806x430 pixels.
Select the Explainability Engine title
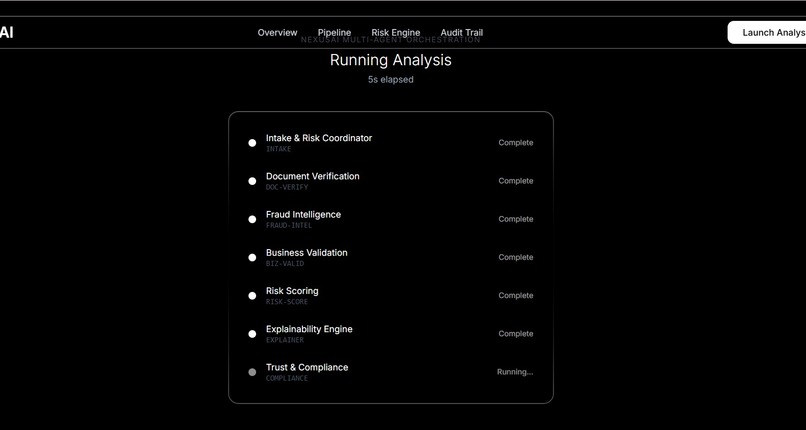(309, 329)
